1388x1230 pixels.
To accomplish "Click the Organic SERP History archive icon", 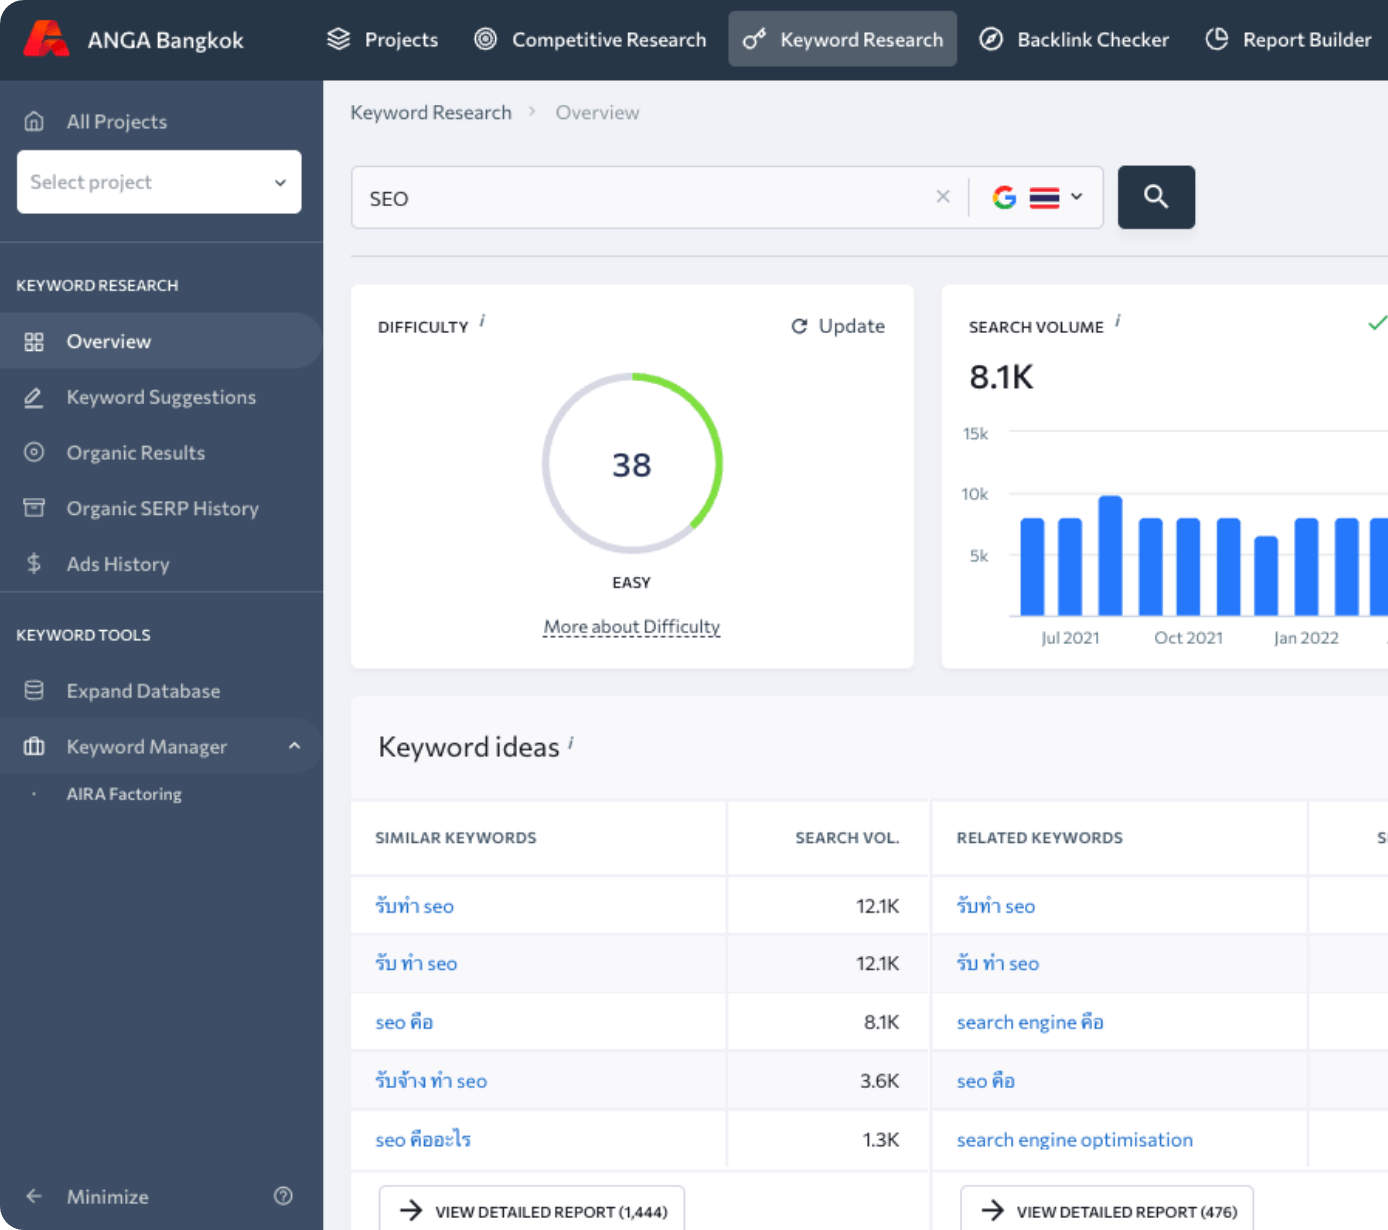I will coord(34,508).
